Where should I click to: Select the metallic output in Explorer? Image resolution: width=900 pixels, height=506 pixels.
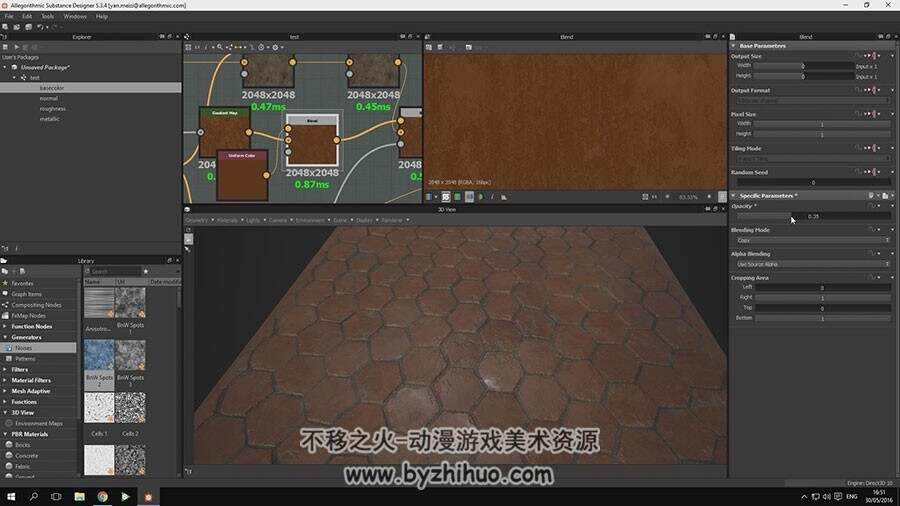click(49, 119)
